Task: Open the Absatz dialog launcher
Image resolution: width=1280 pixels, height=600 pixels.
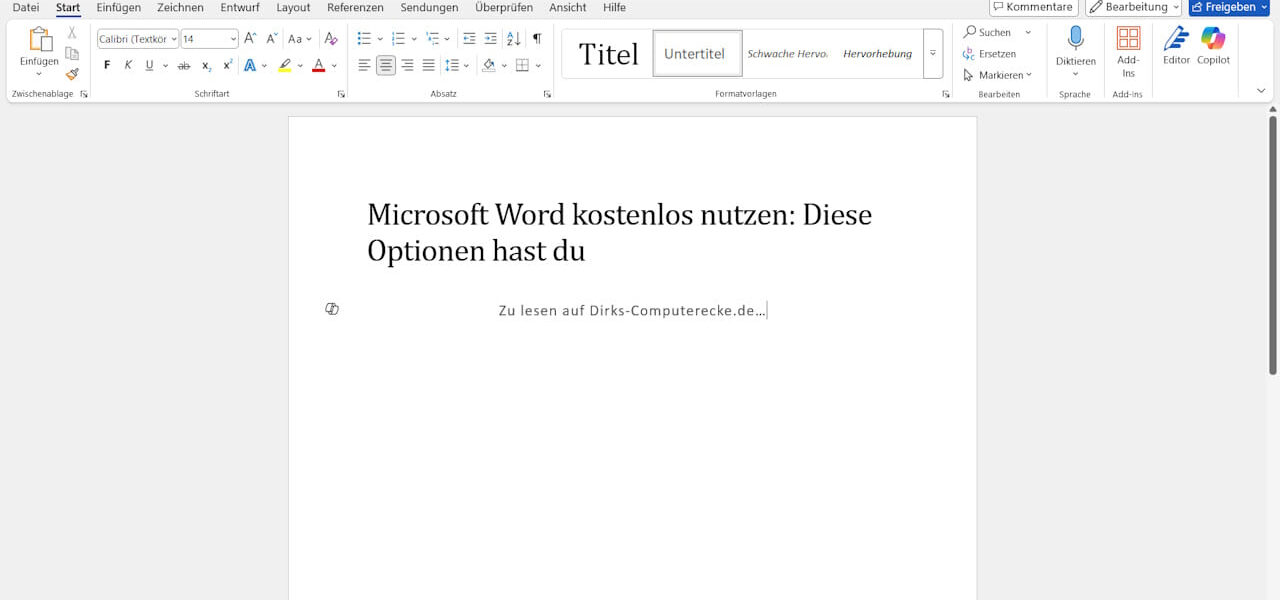Action: coord(547,94)
